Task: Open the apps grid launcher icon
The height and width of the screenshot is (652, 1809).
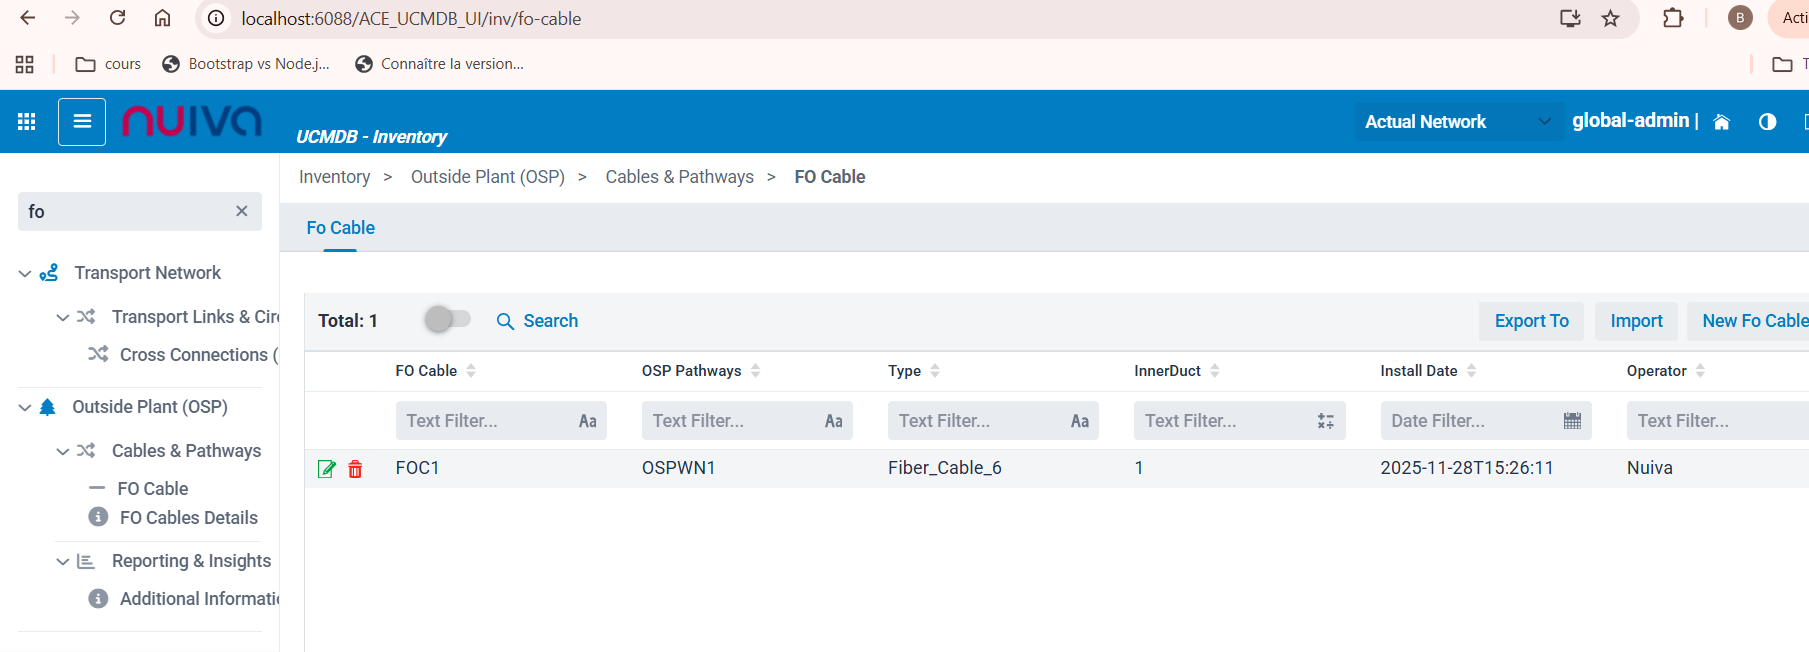Action: (x=26, y=122)
